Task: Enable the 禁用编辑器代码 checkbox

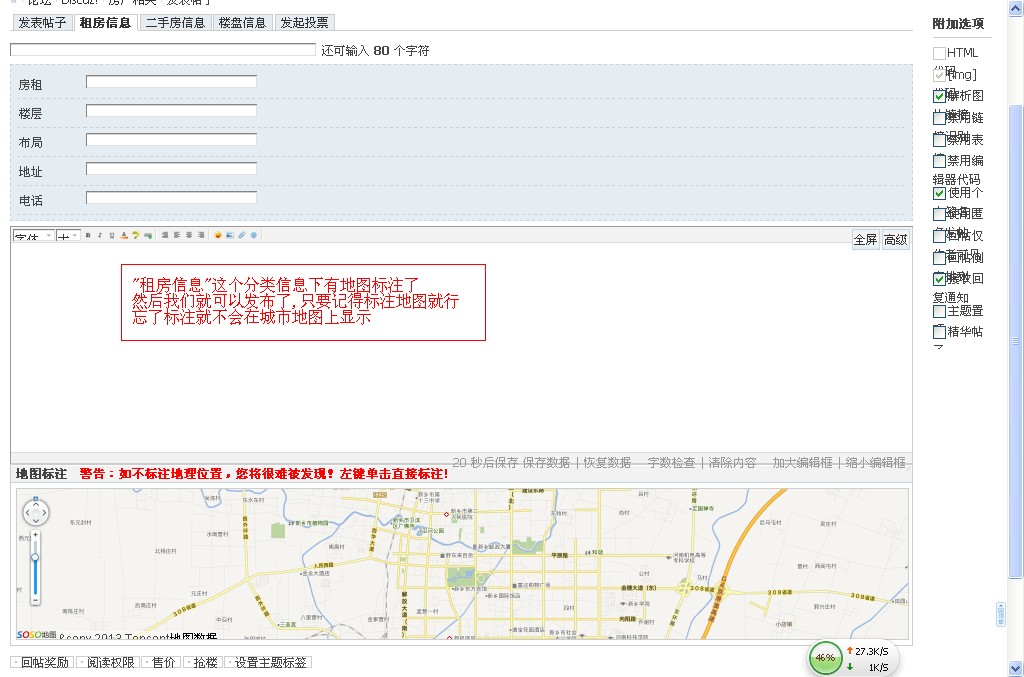Action: tap(939, 161)
